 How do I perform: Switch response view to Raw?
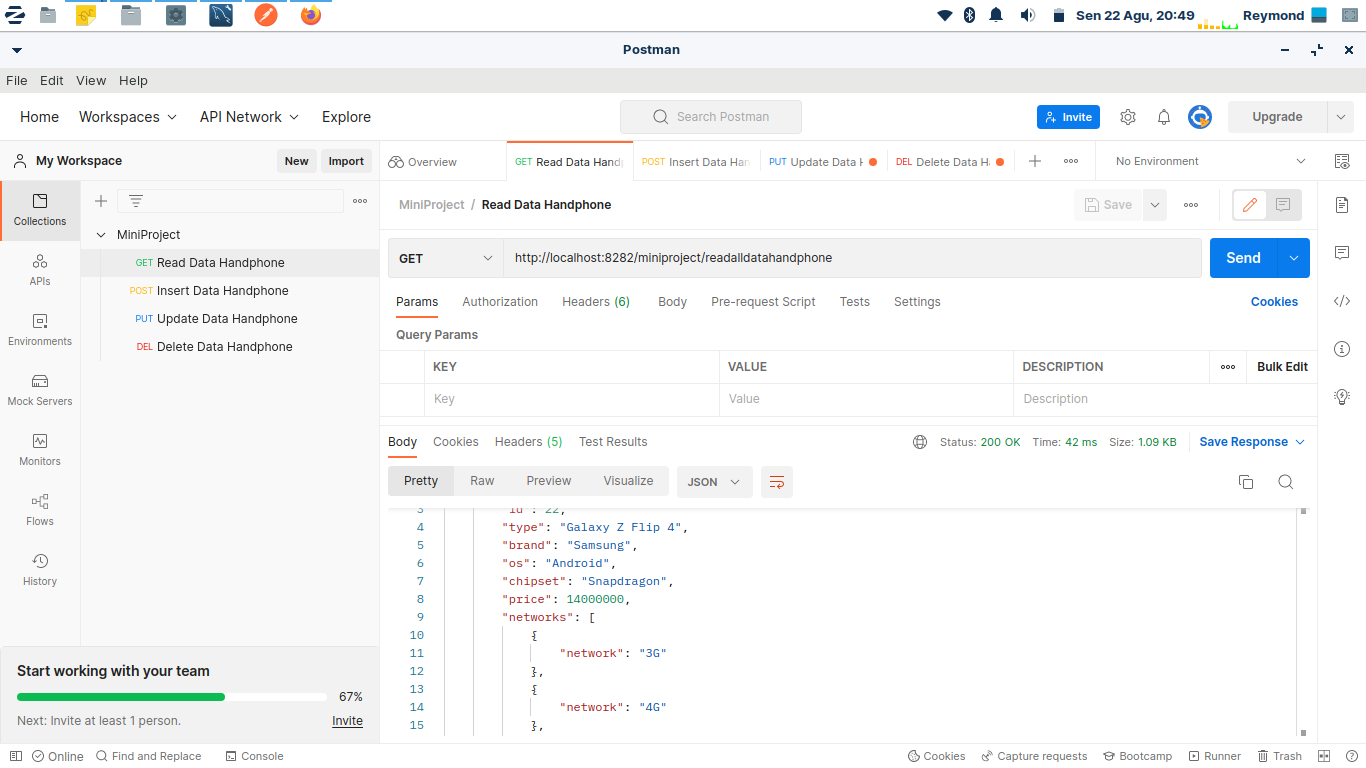pyautogui.click(x=482, y=481)
